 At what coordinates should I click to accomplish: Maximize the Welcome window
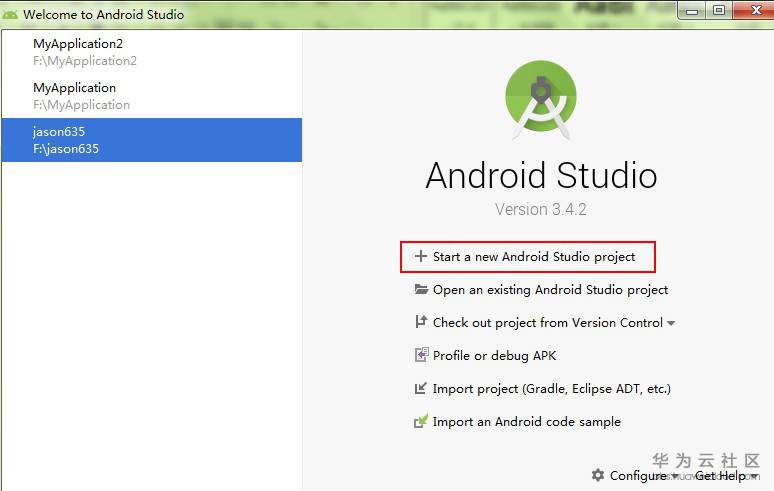pyautogui.click(x=719, y=11)
